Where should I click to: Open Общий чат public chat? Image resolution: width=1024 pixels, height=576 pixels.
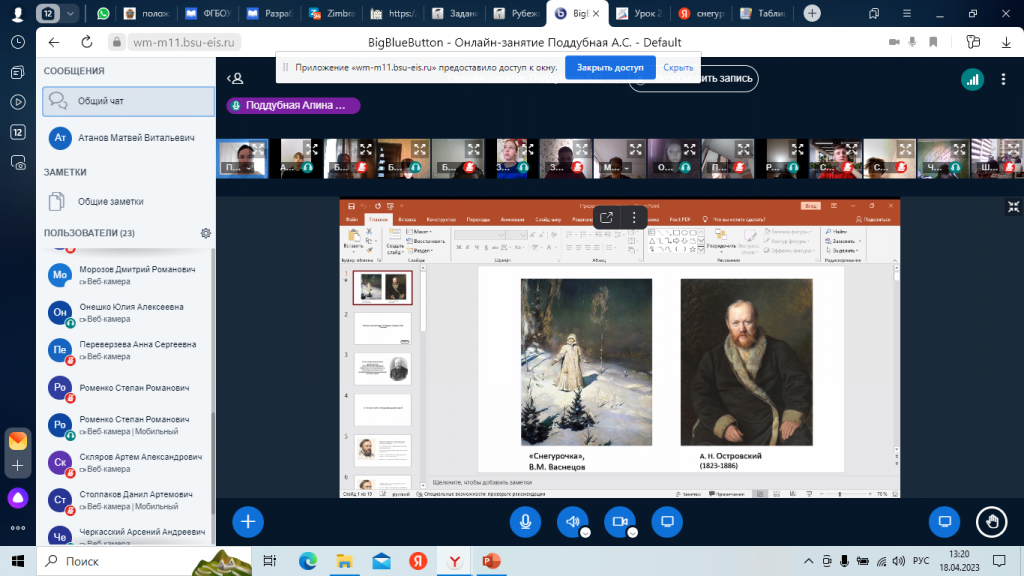click(x=129, y=101)
